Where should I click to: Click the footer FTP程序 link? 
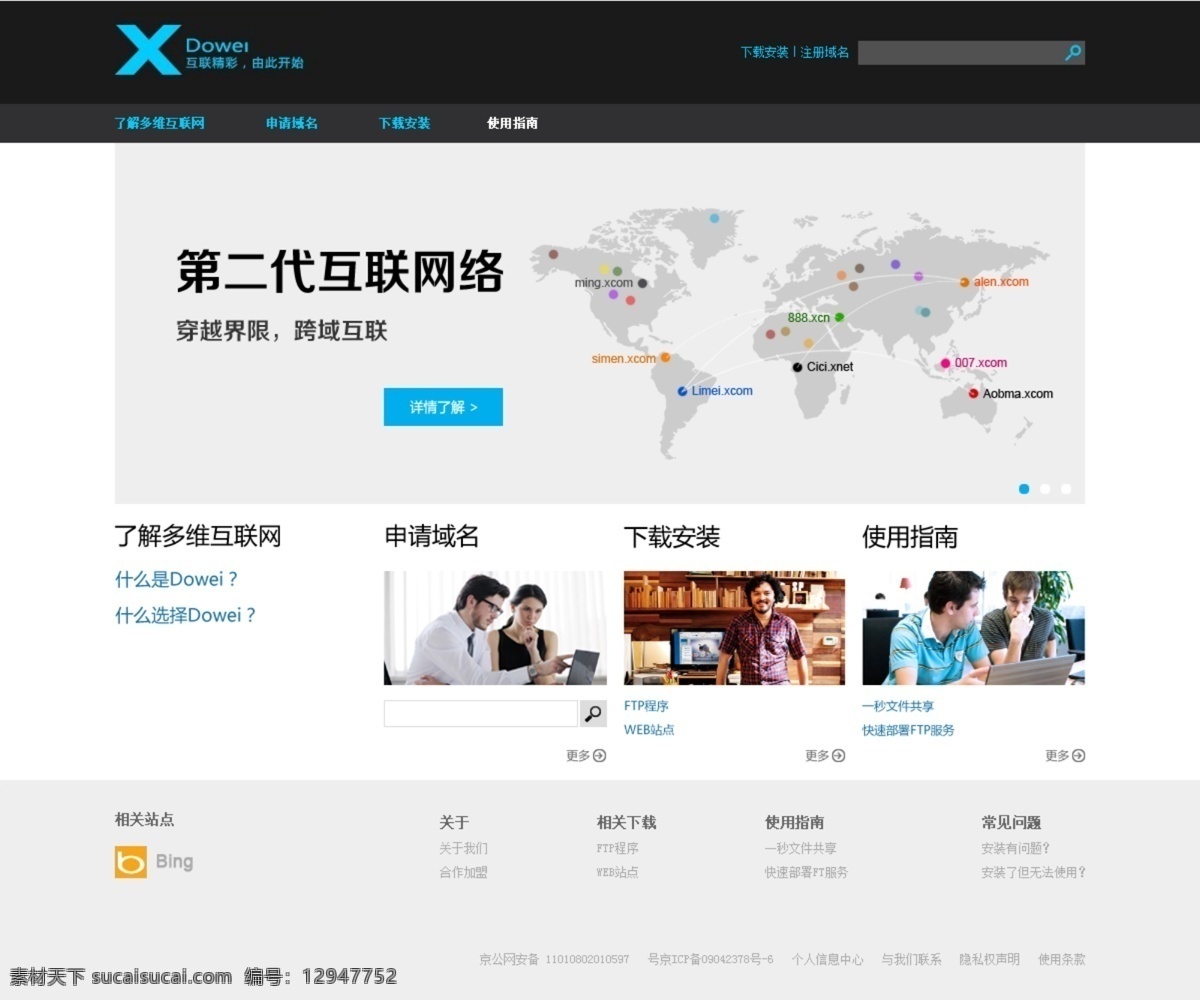tap(617, 848)
